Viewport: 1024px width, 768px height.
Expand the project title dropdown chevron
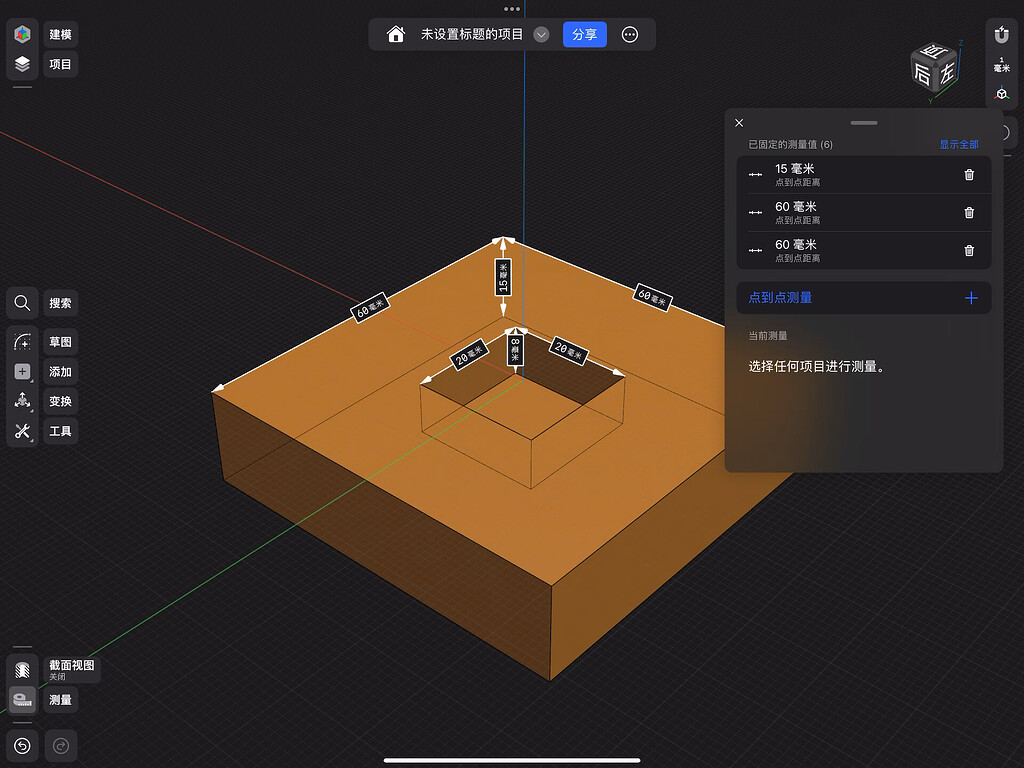click(541, 34)
